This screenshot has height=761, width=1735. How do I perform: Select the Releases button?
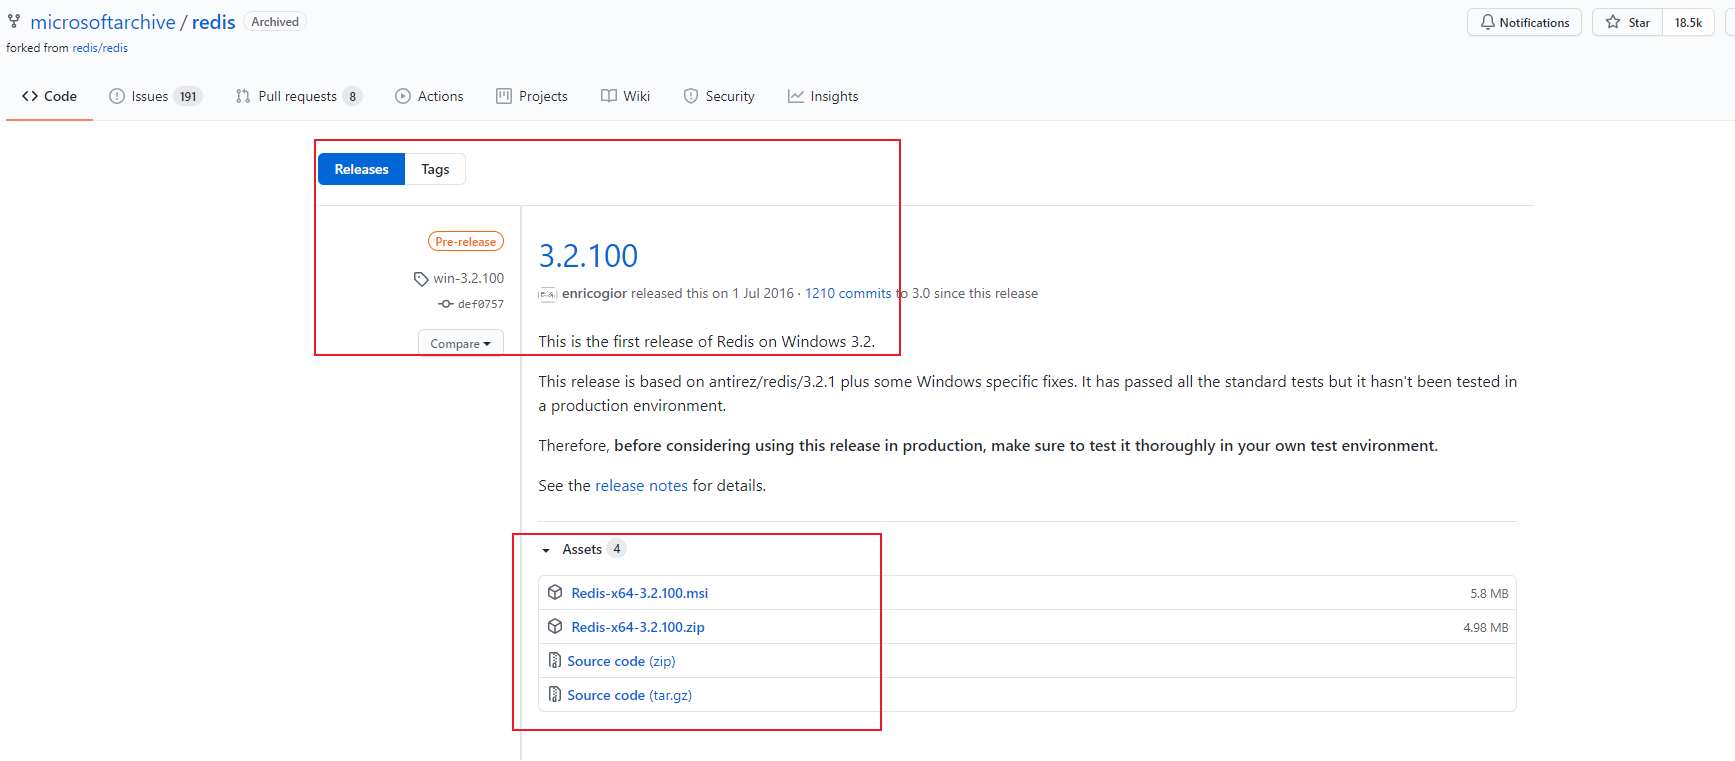[361, 169]
